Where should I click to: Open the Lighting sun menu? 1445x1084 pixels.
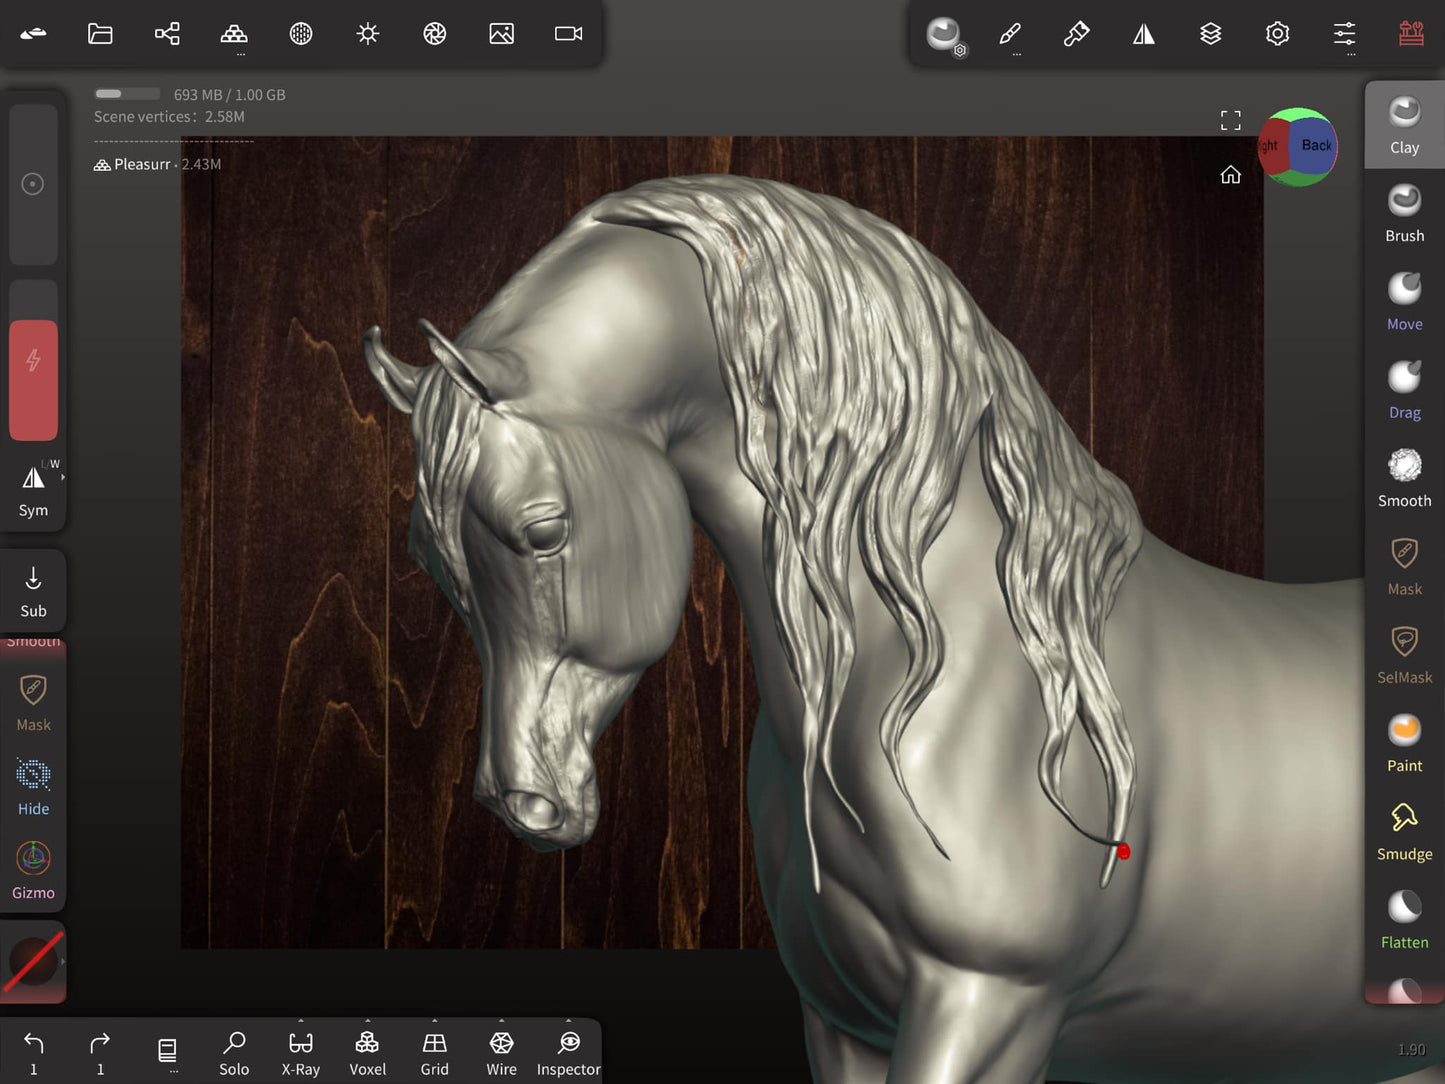pos(368,33)
